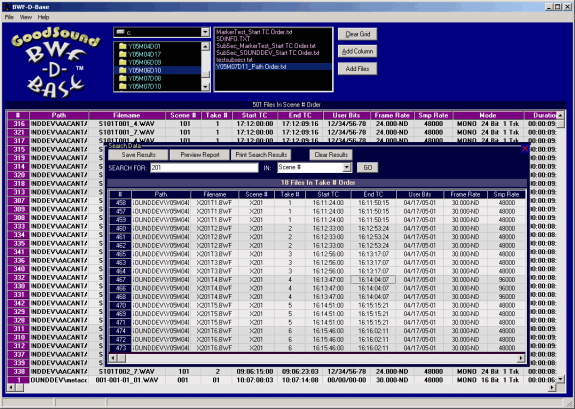Click the SEARCH FOR input field
575x409 pixels.
click(204, 168)
